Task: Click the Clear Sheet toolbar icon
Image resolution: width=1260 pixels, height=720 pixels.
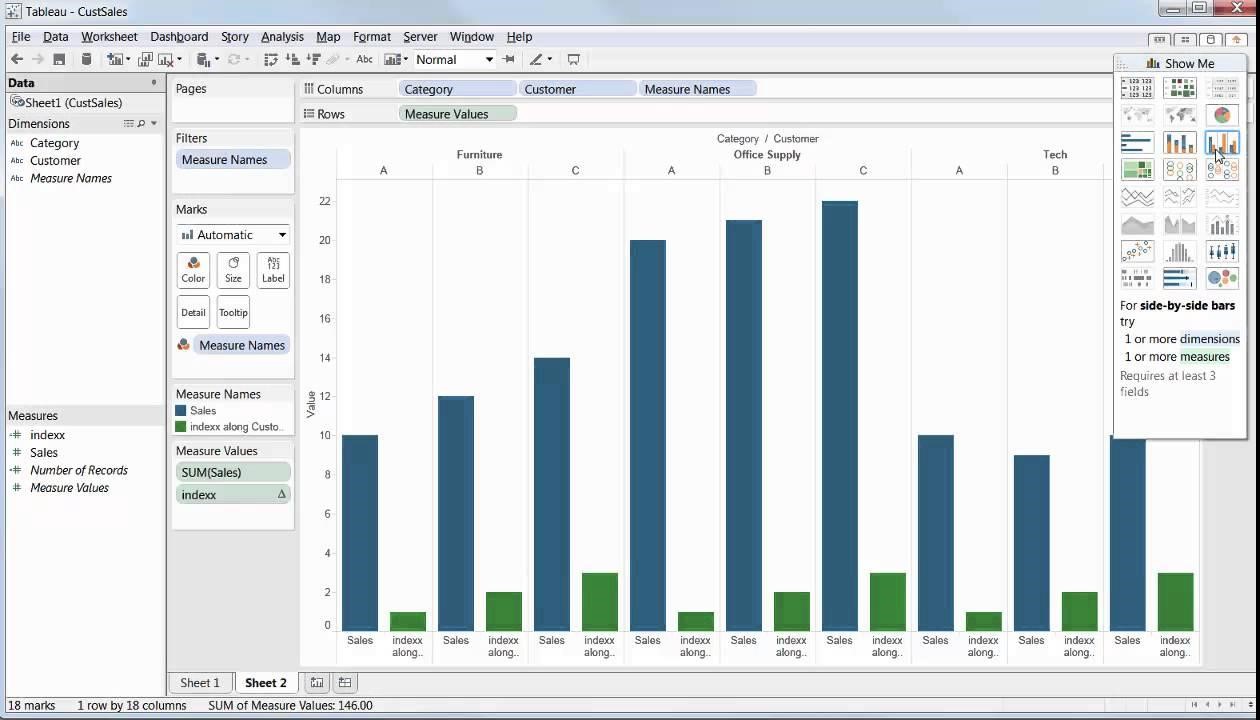Action: tap(168, 59)
